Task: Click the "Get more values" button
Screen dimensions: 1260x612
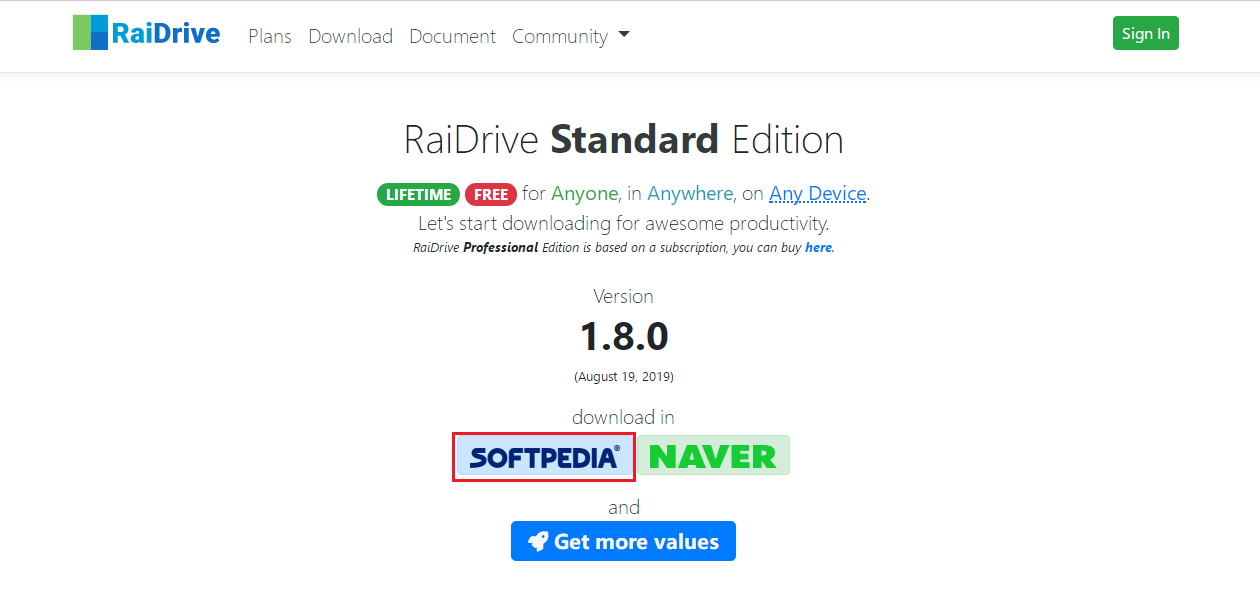Action: click(623, 541)
